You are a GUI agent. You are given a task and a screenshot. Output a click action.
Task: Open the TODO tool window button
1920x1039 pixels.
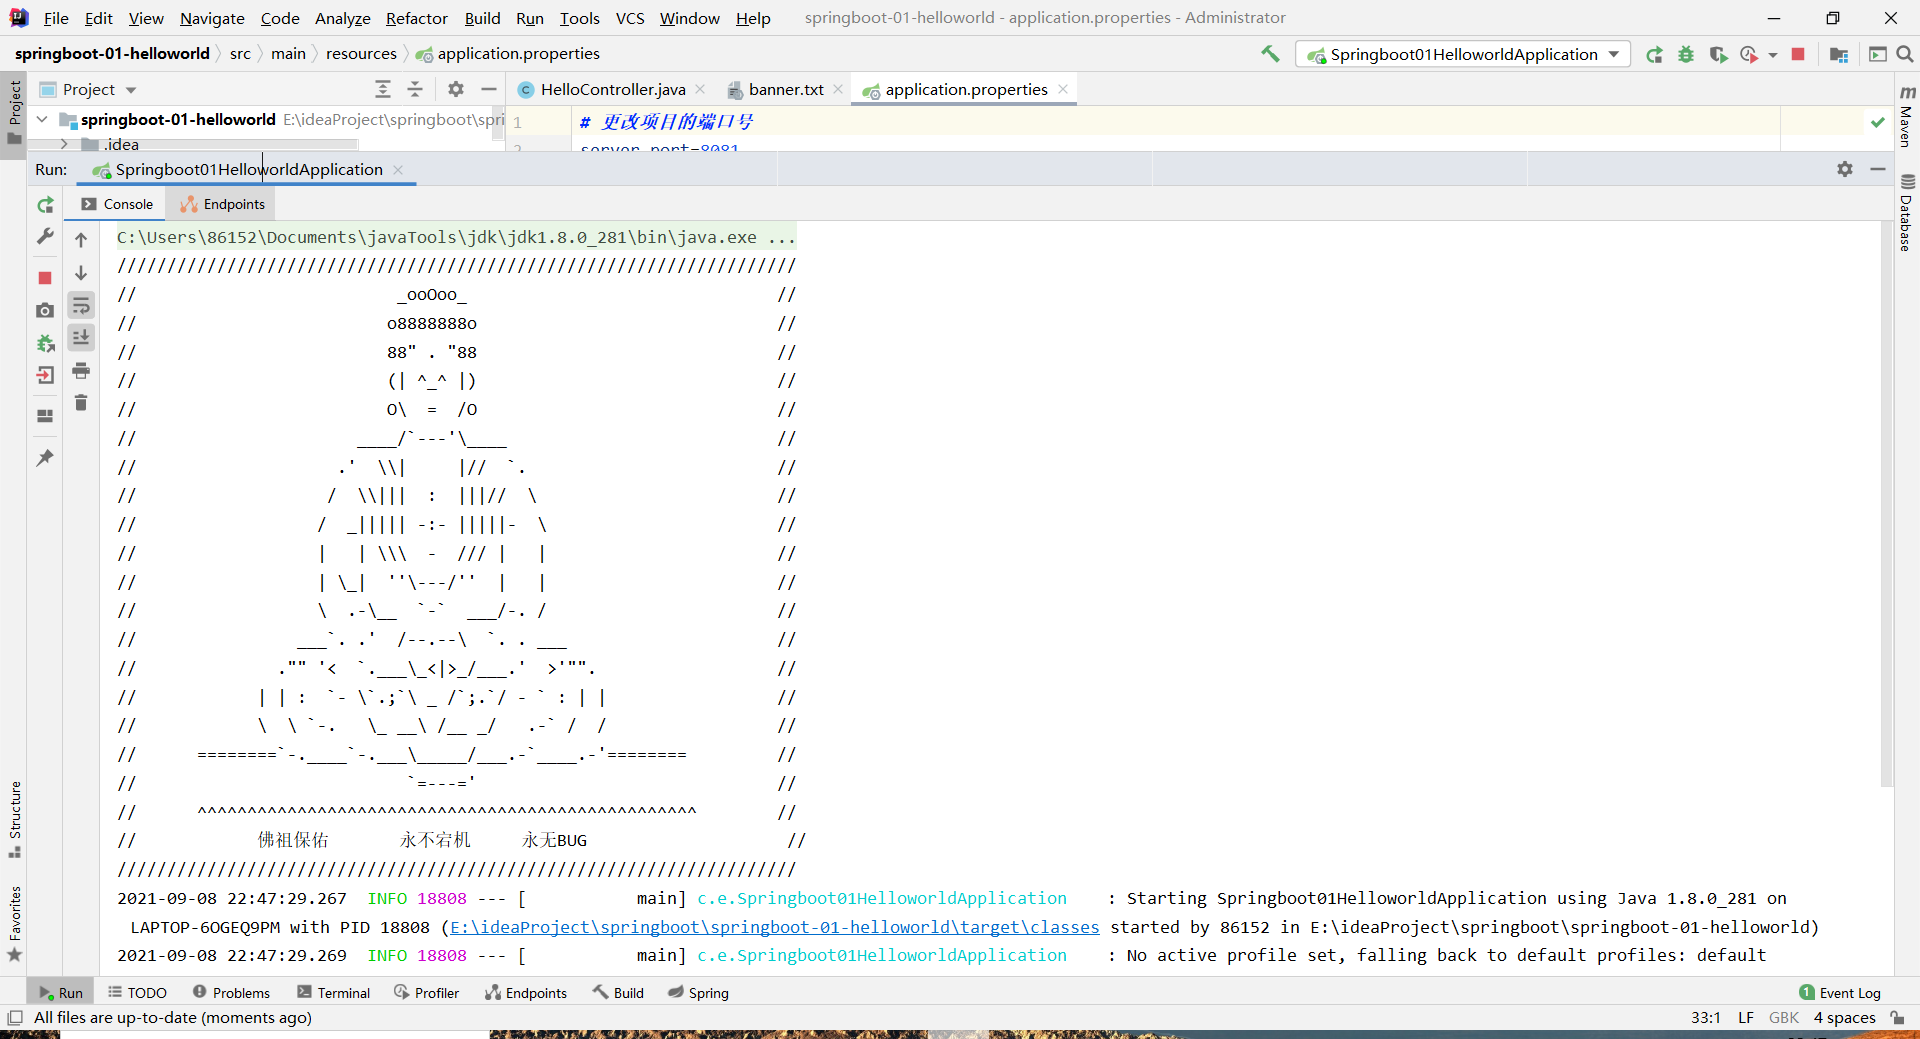coord(138,993)
